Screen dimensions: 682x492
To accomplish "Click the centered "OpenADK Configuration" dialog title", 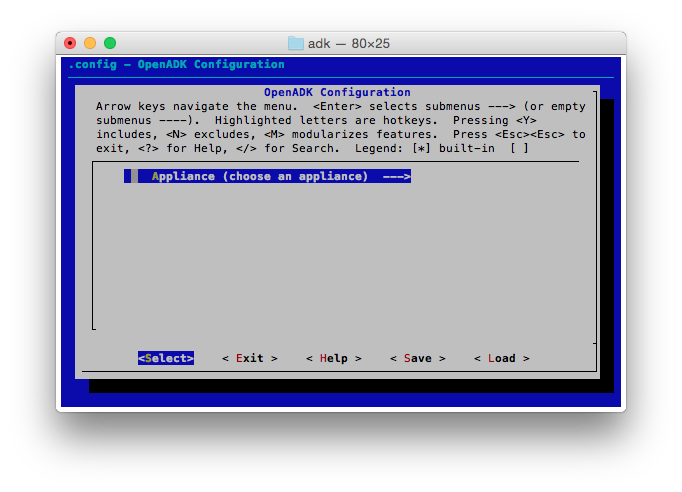I will pos(337,92).
